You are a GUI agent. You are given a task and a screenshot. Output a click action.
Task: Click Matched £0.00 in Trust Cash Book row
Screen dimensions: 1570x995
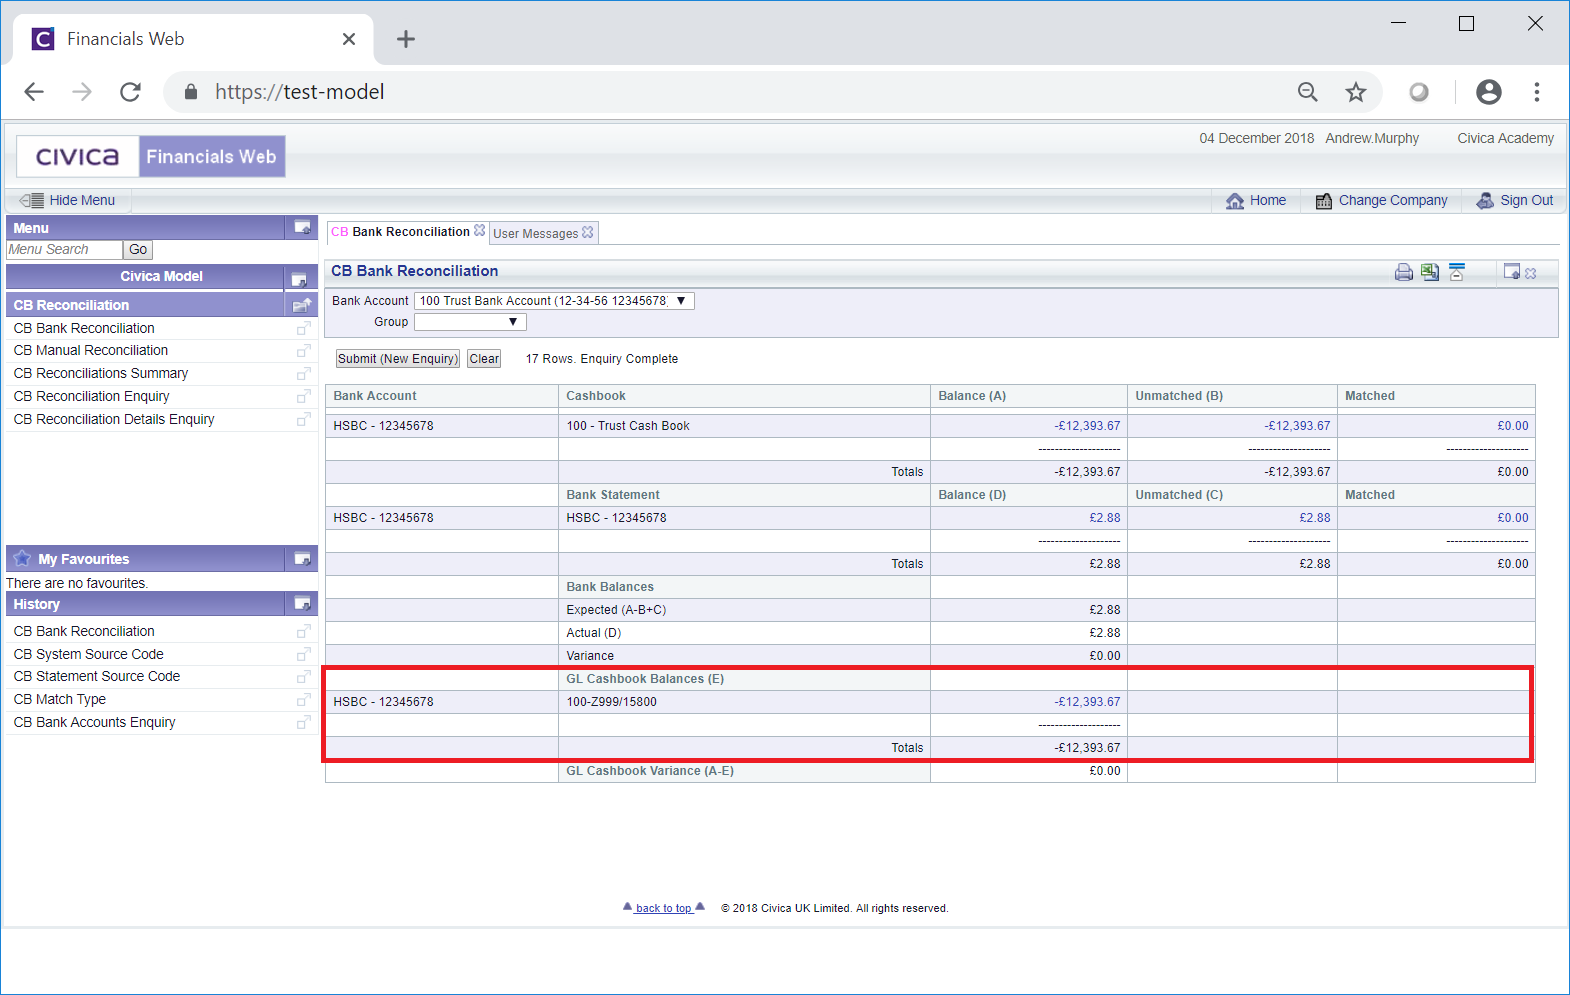pos(1513,426)
